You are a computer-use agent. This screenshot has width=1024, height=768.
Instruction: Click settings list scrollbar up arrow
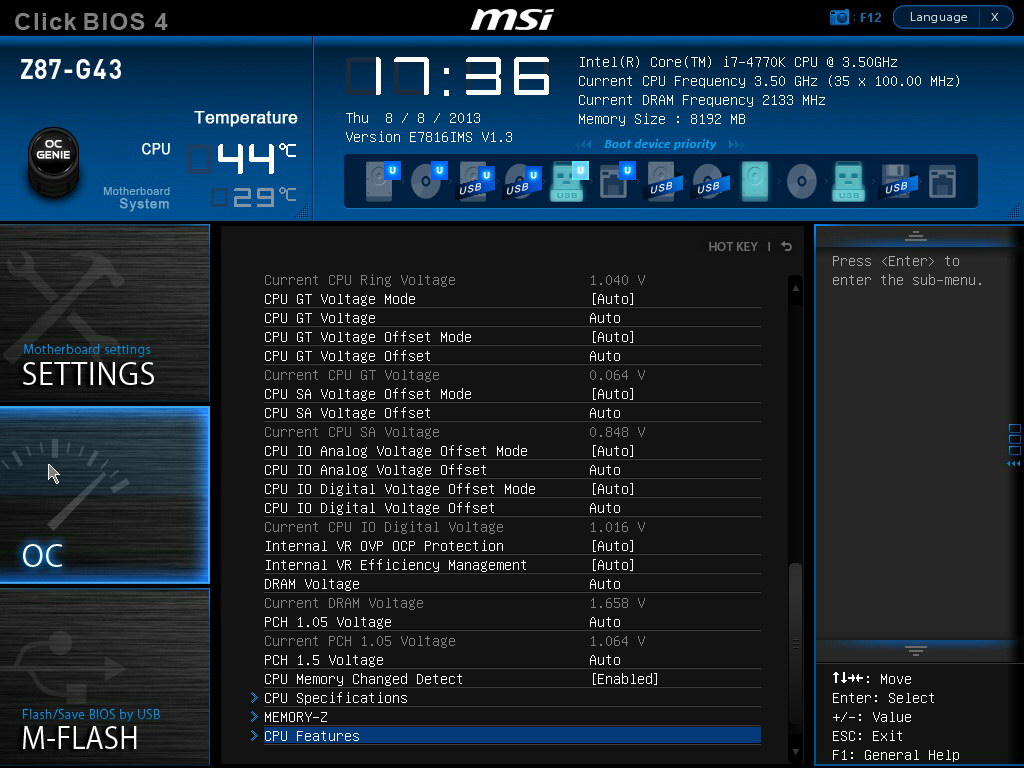[795, 287]
